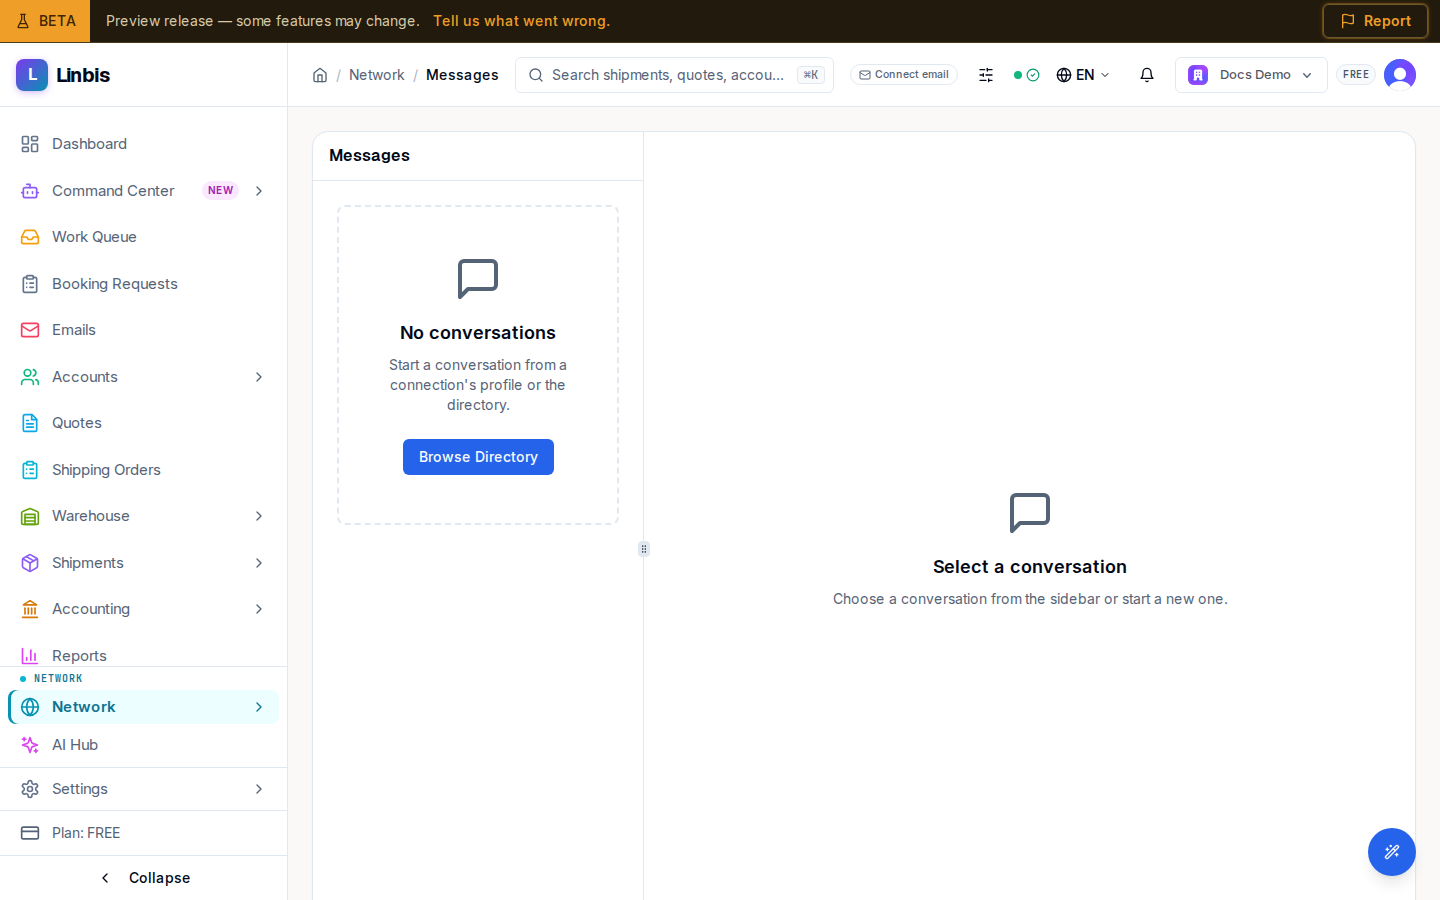Expand Settings submenu chevron
This screenshot has width=1440, height=900.
(x=259, y=789)
